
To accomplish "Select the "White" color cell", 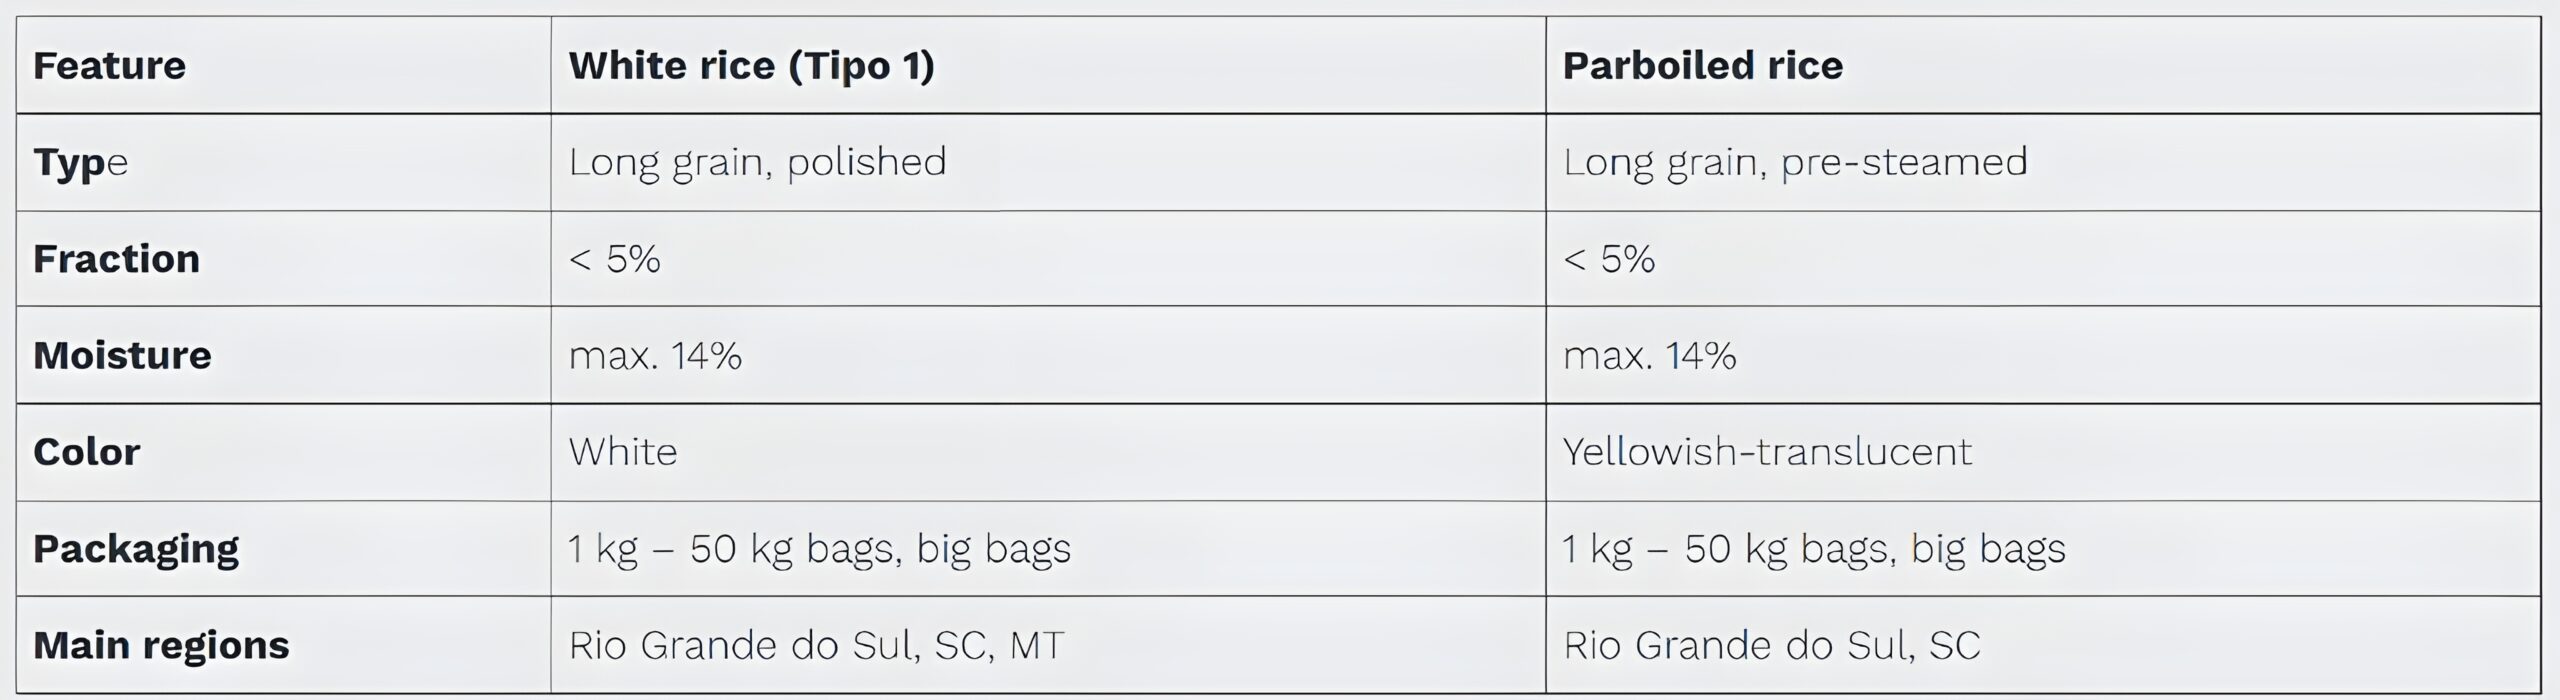I will [x=623, y=452].
